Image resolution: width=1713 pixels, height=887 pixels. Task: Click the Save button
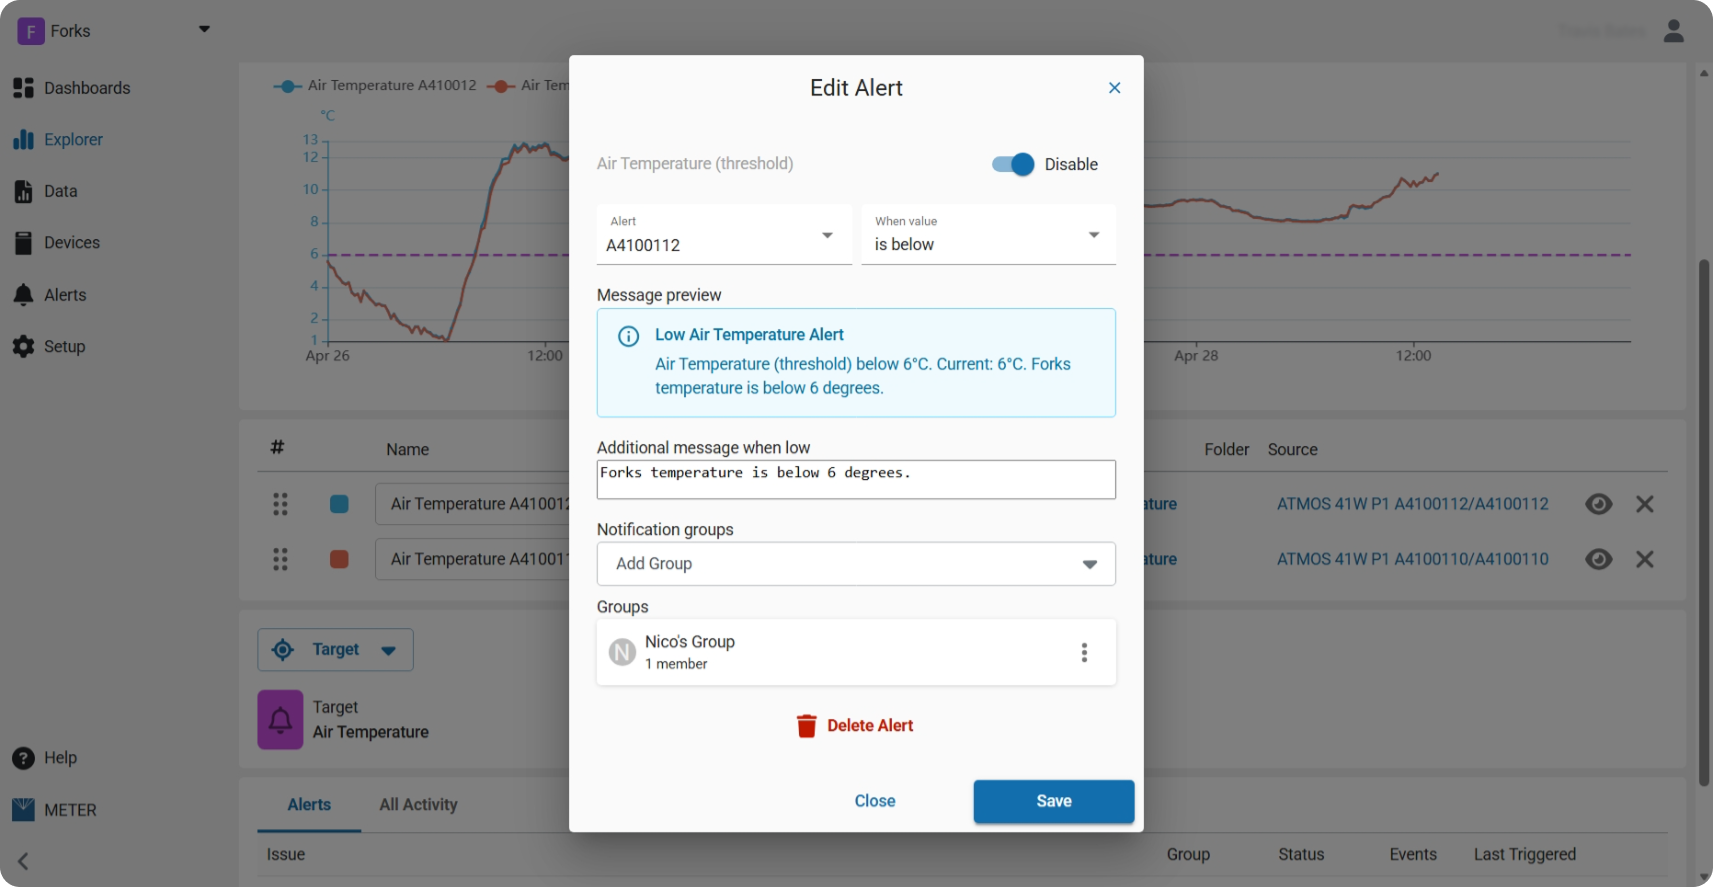click(1054, 801)
